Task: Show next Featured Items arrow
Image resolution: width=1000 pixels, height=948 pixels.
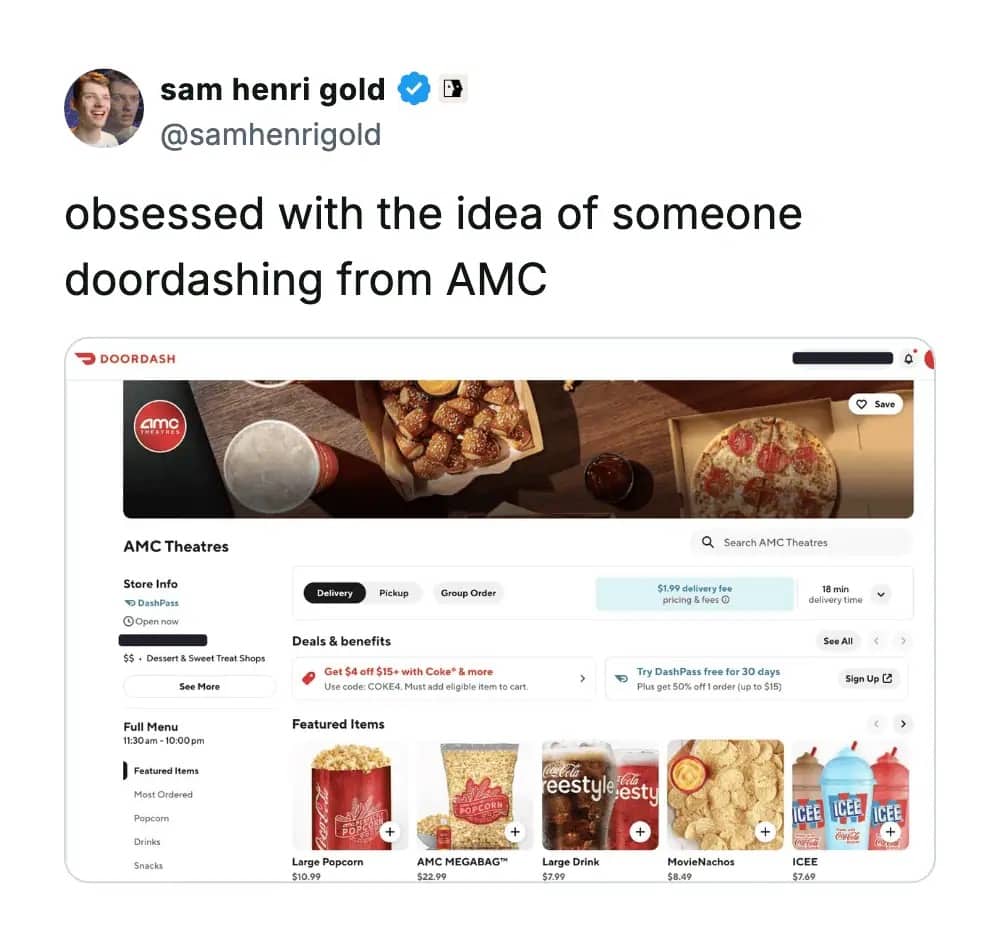Action: 902,724
